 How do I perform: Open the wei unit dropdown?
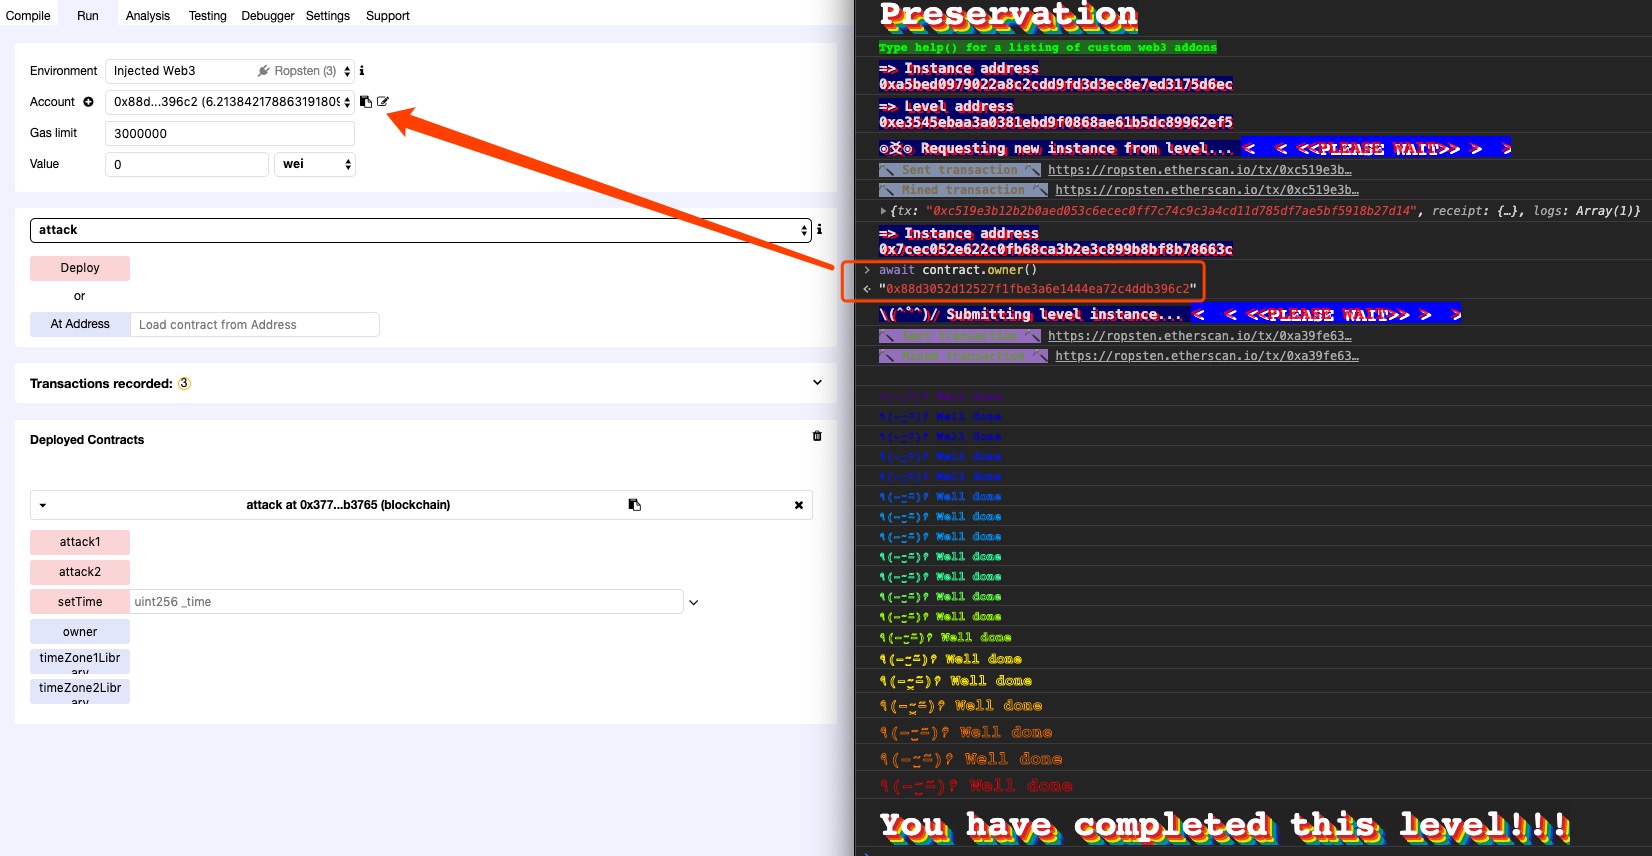315,164
